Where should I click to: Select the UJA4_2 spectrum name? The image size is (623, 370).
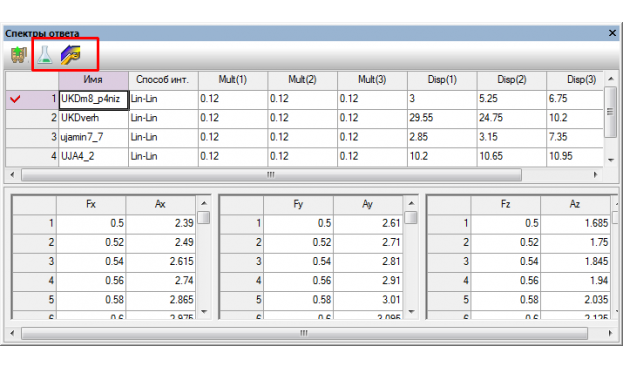coord(93,156)
